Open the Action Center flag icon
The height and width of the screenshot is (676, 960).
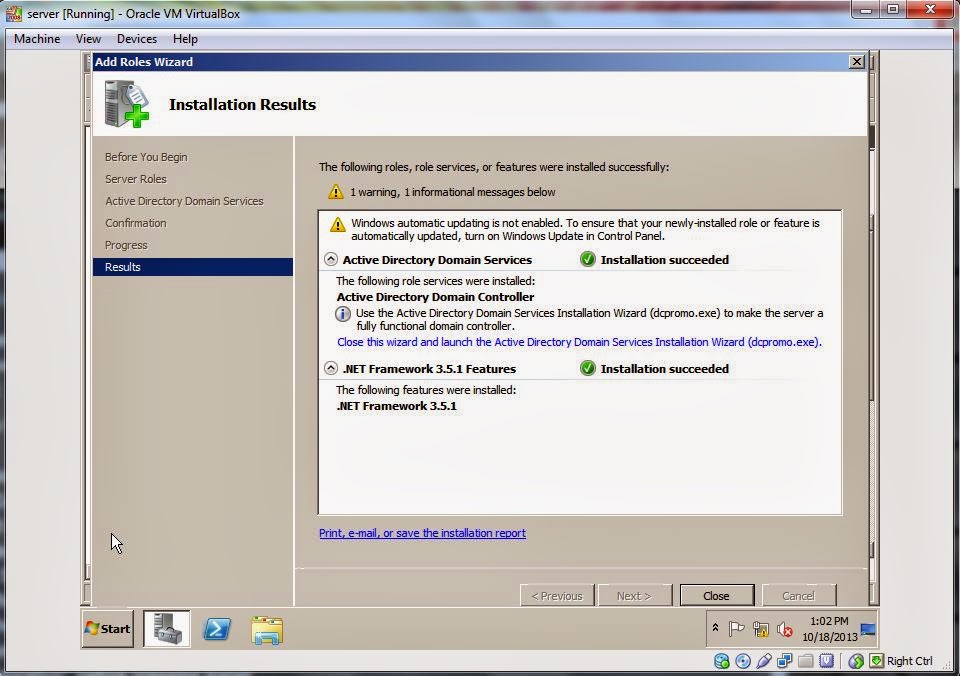737,629
